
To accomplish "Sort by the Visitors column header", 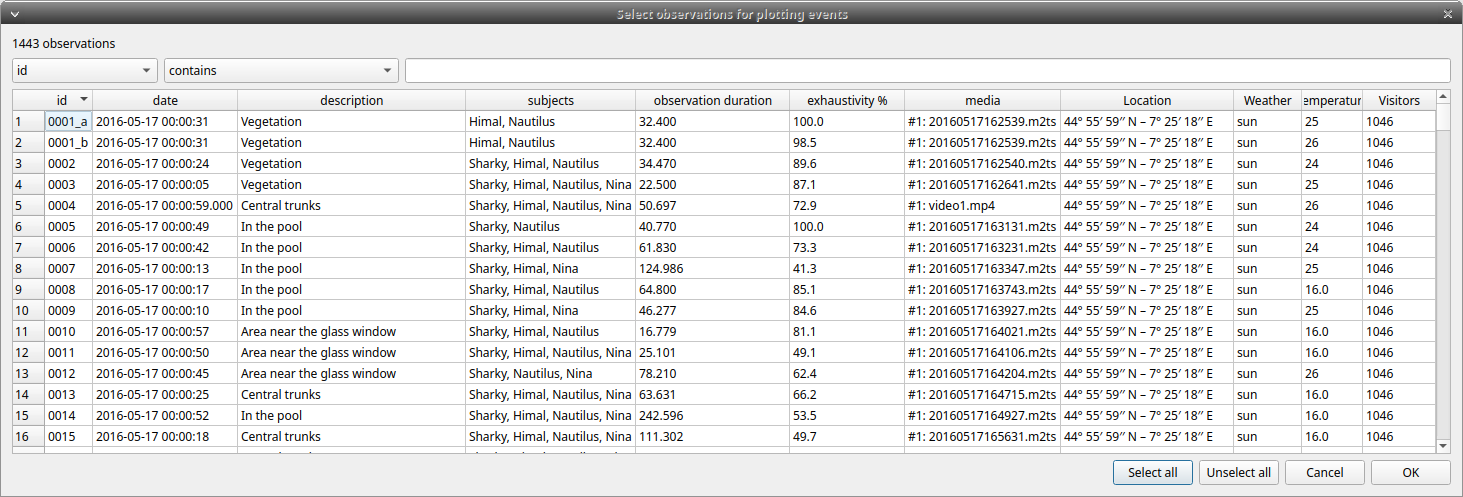I will click(x=1398, y=100).
